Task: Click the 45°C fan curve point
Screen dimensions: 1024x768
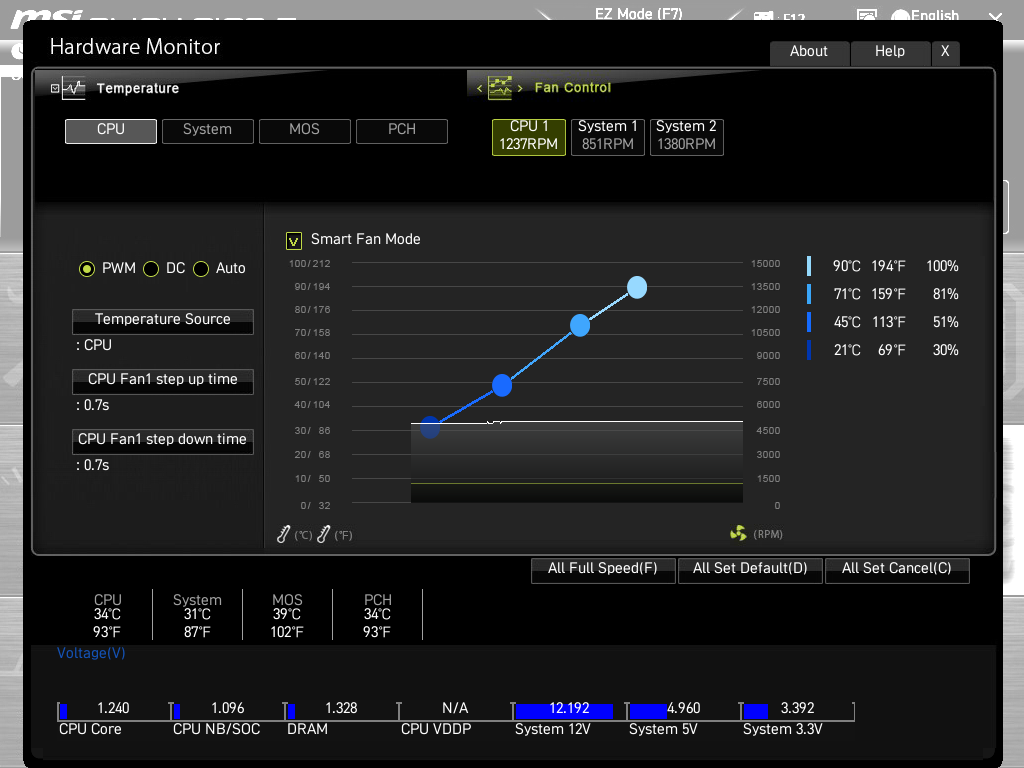Action: coord(502,385)
